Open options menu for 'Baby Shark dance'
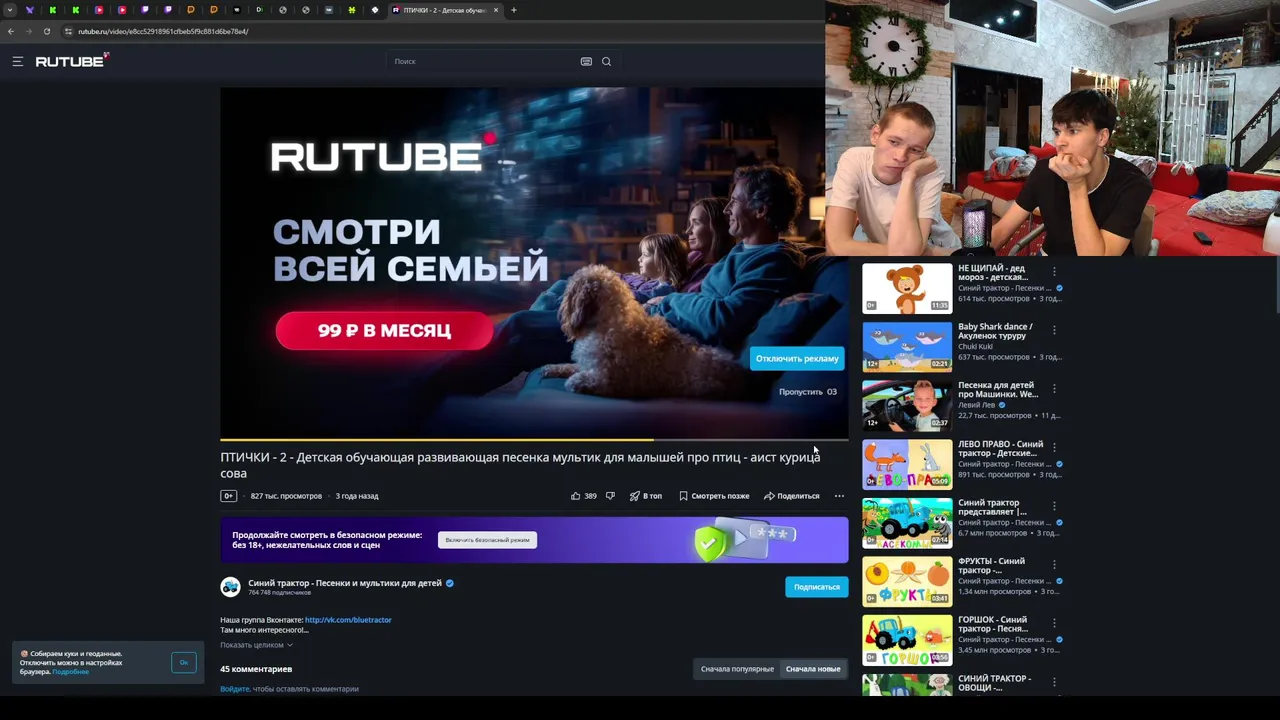The width and height of the screenshot is (1280, 720). tap(1054, 330)
